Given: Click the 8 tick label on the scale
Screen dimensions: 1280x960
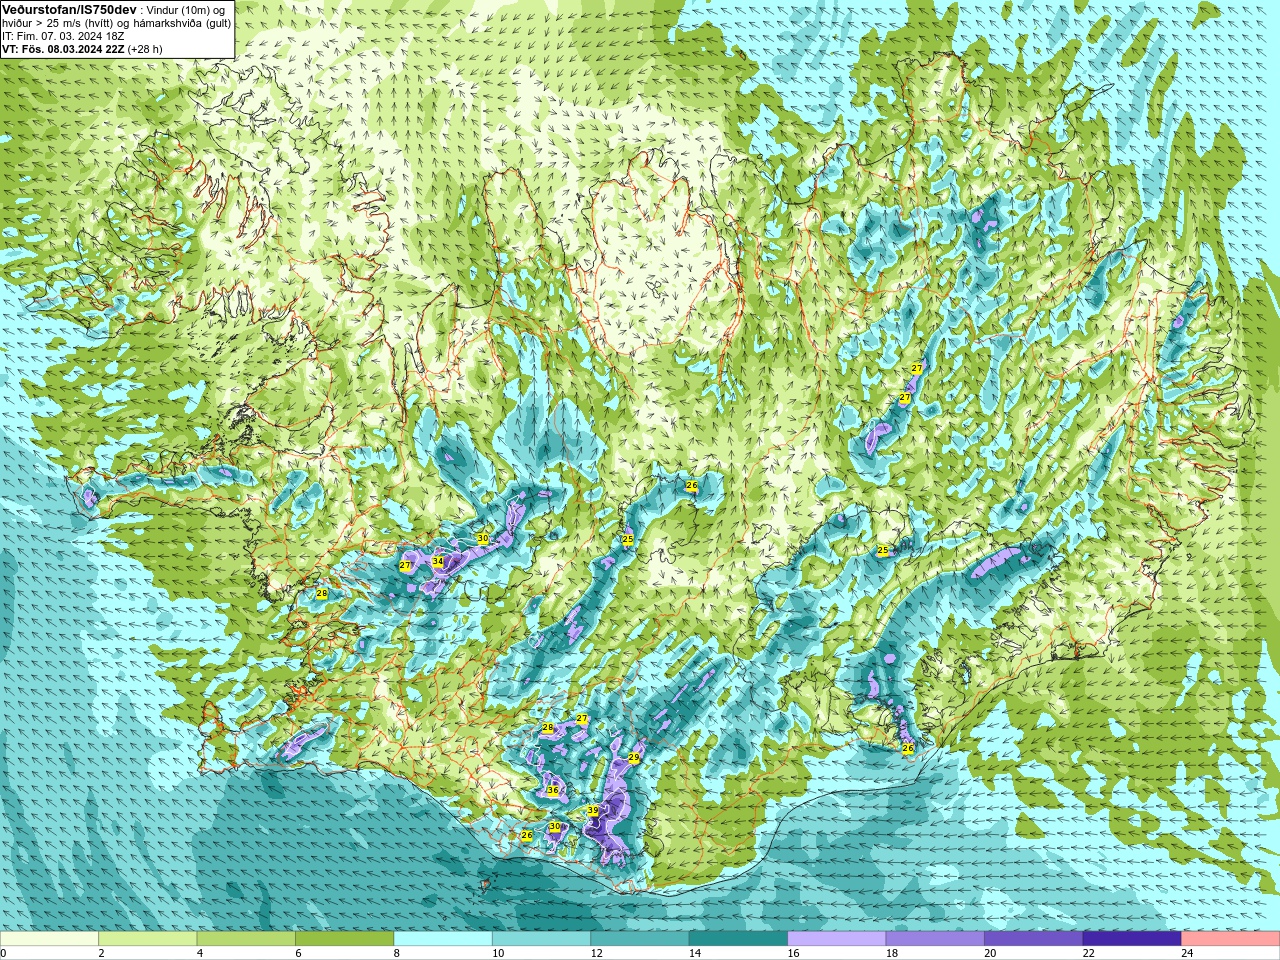Looking at the screenshot, I should pyautogui.click(x=397, y=953).
